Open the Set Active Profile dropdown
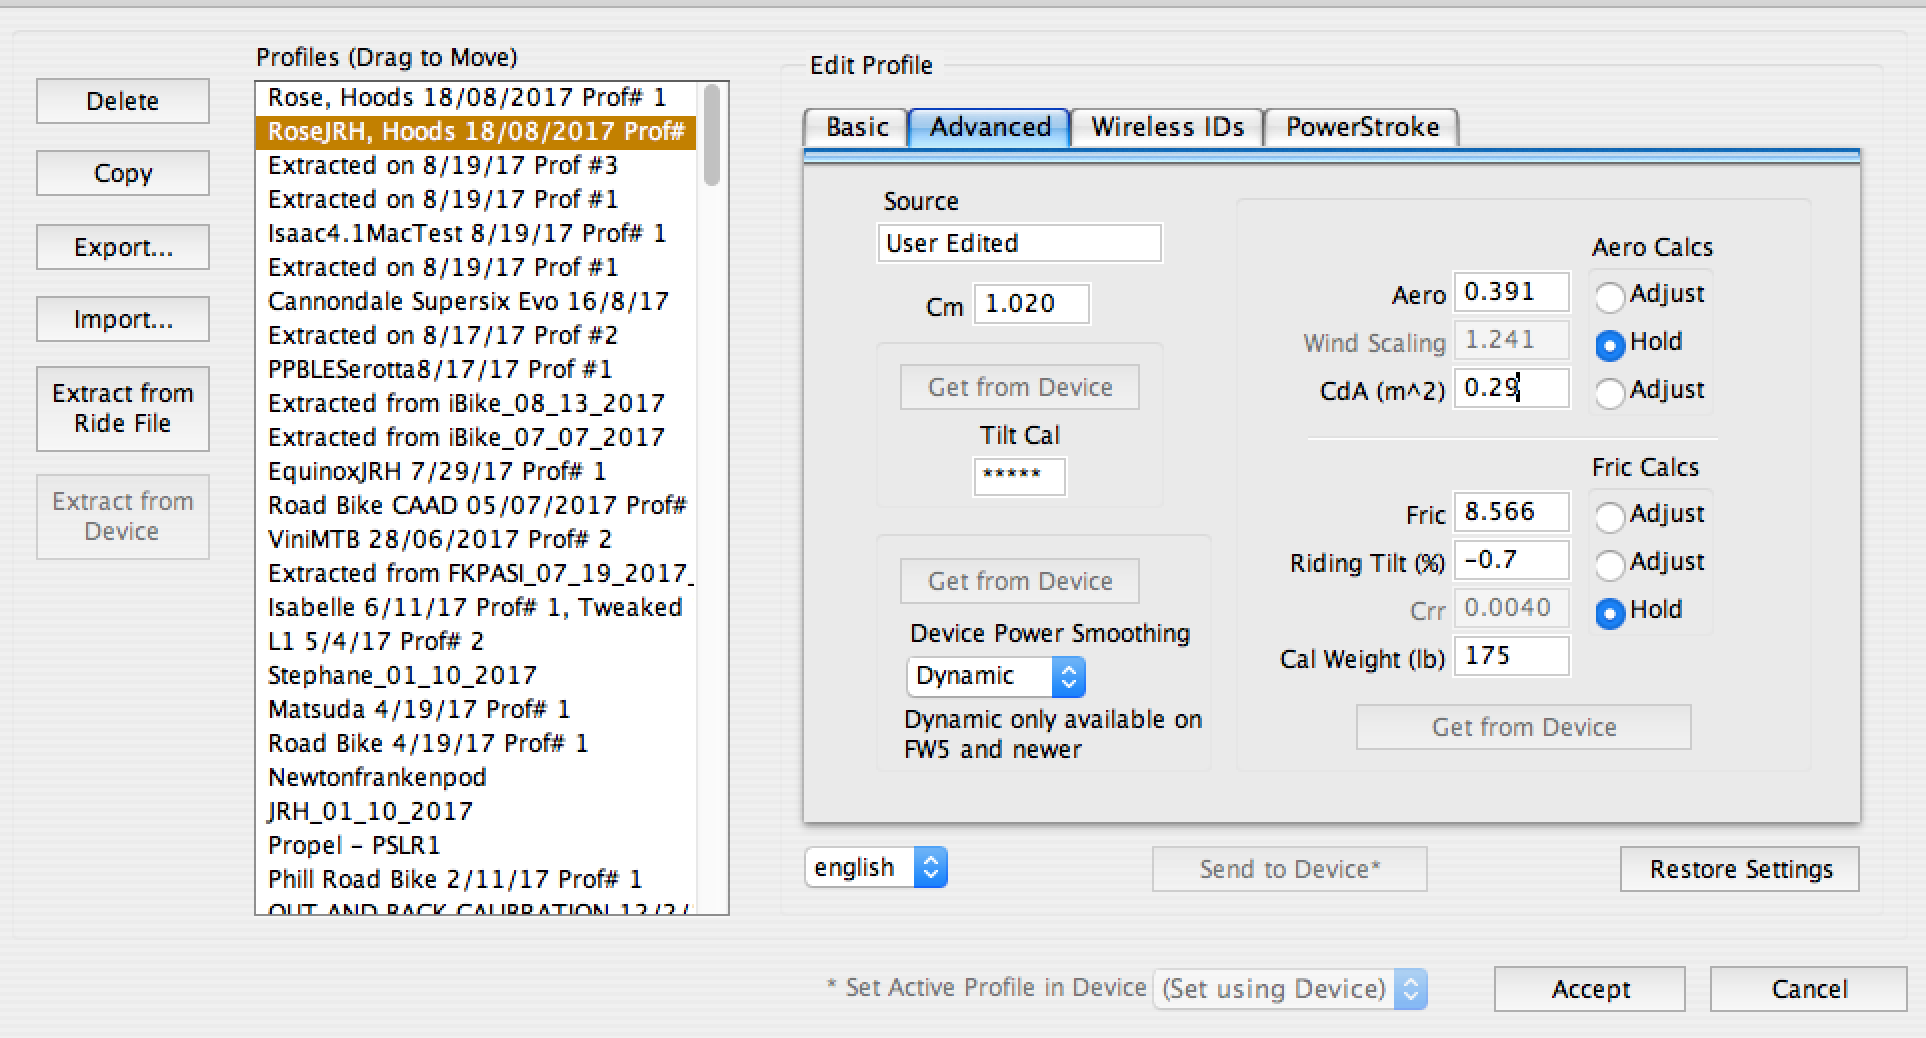The image size is (1926, 1038). 1290,989
